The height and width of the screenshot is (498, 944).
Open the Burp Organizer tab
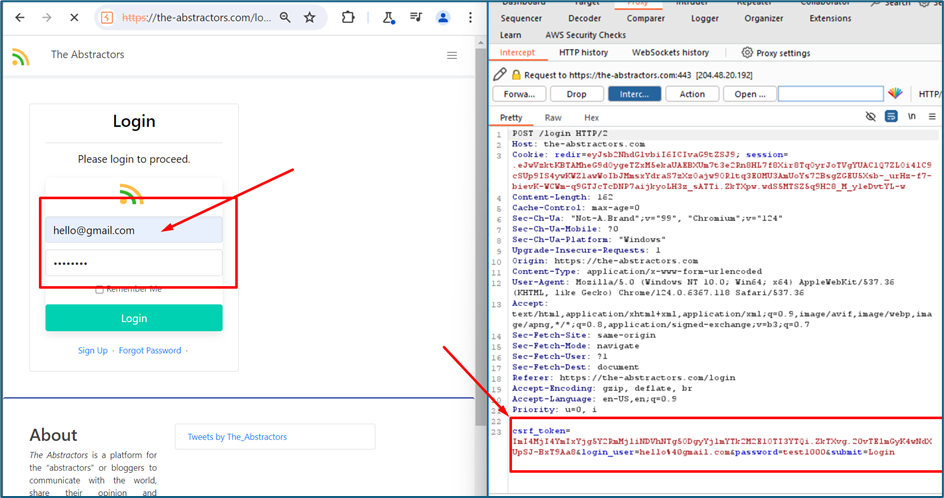[x=763, y=19]
